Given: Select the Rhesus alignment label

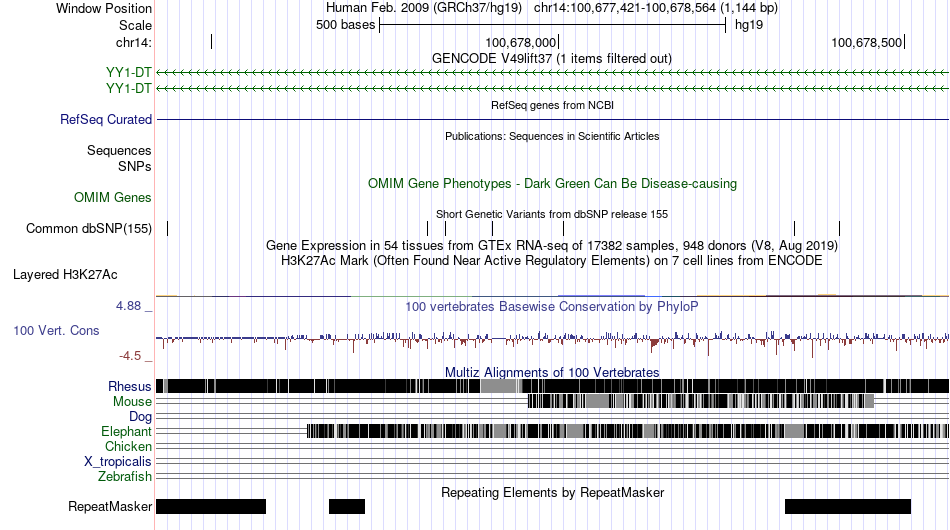Looking at the screenshot, I should pyautogui.click(x=130, y=386).
